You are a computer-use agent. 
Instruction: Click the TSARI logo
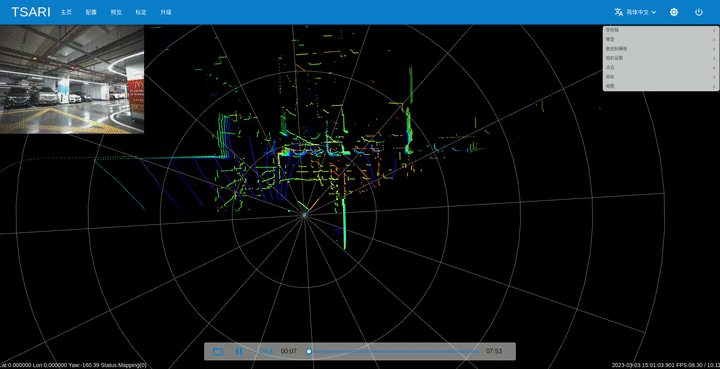pyautogui.click(x=30, y=12)
